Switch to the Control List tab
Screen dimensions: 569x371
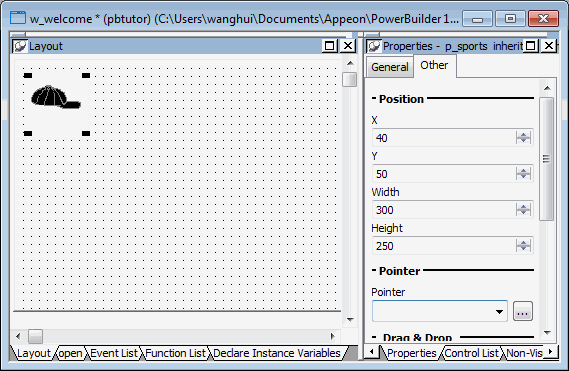[472, 353]
